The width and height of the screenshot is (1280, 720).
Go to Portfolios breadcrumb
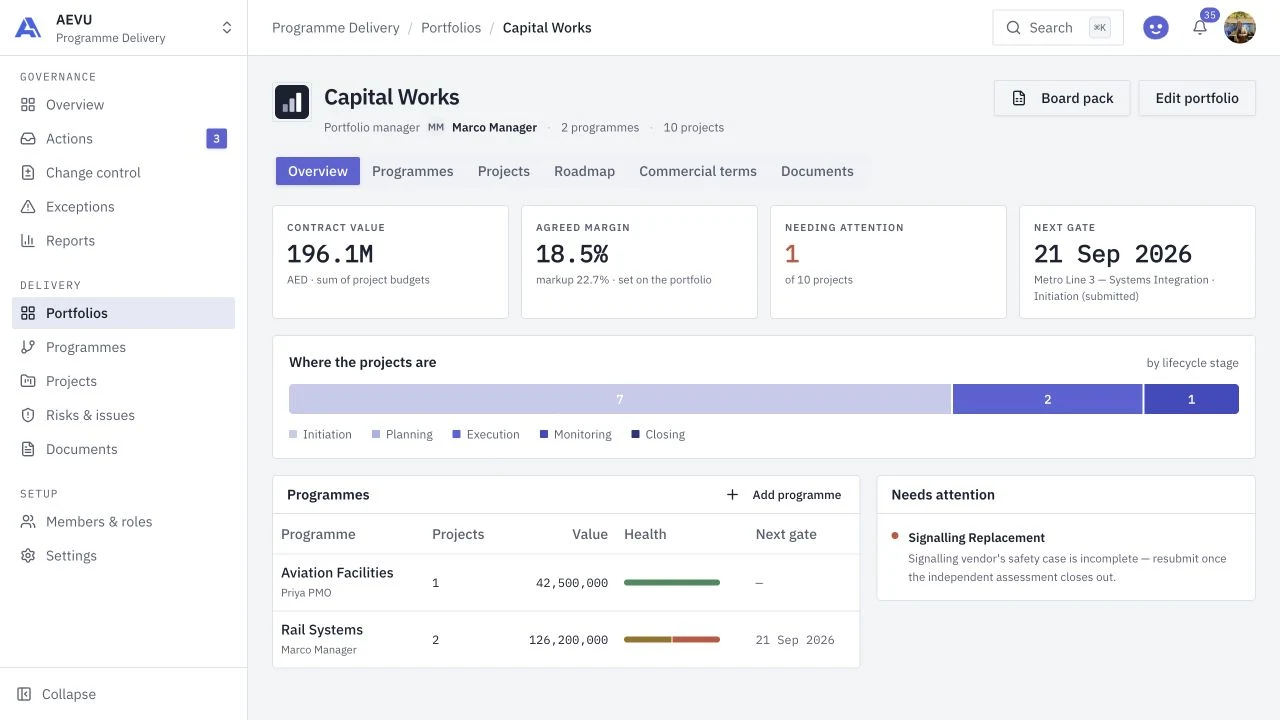pos(451,28)
